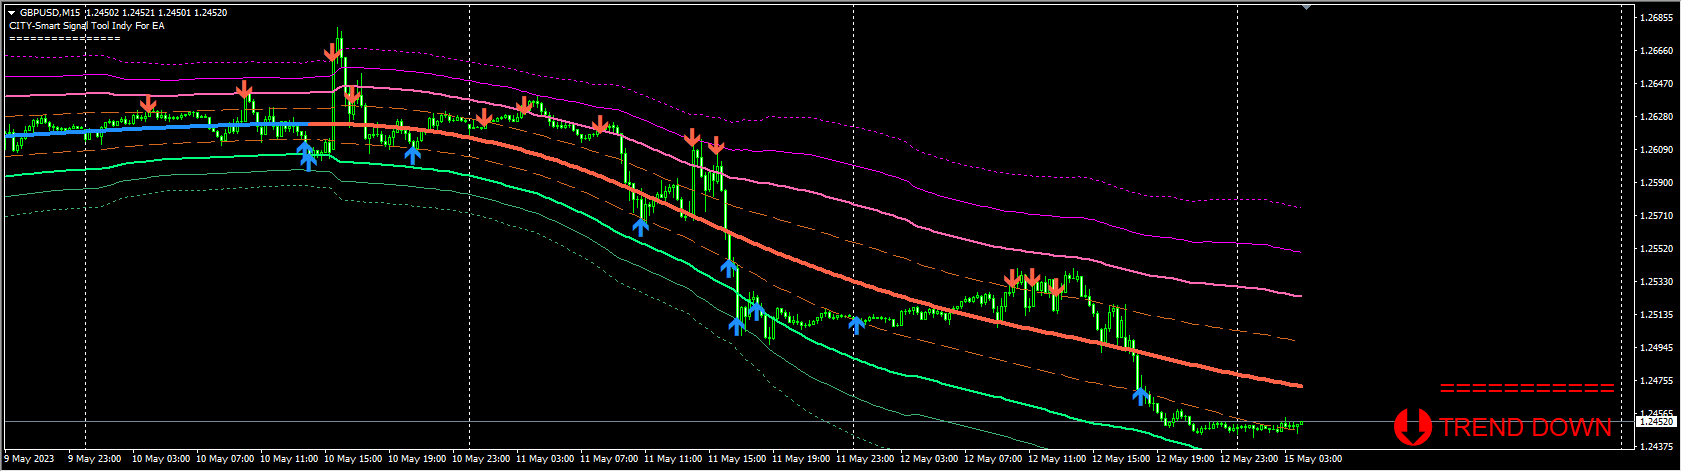
Task: Click the 12 May 15:00 time label
Action: pos(1121,459)
